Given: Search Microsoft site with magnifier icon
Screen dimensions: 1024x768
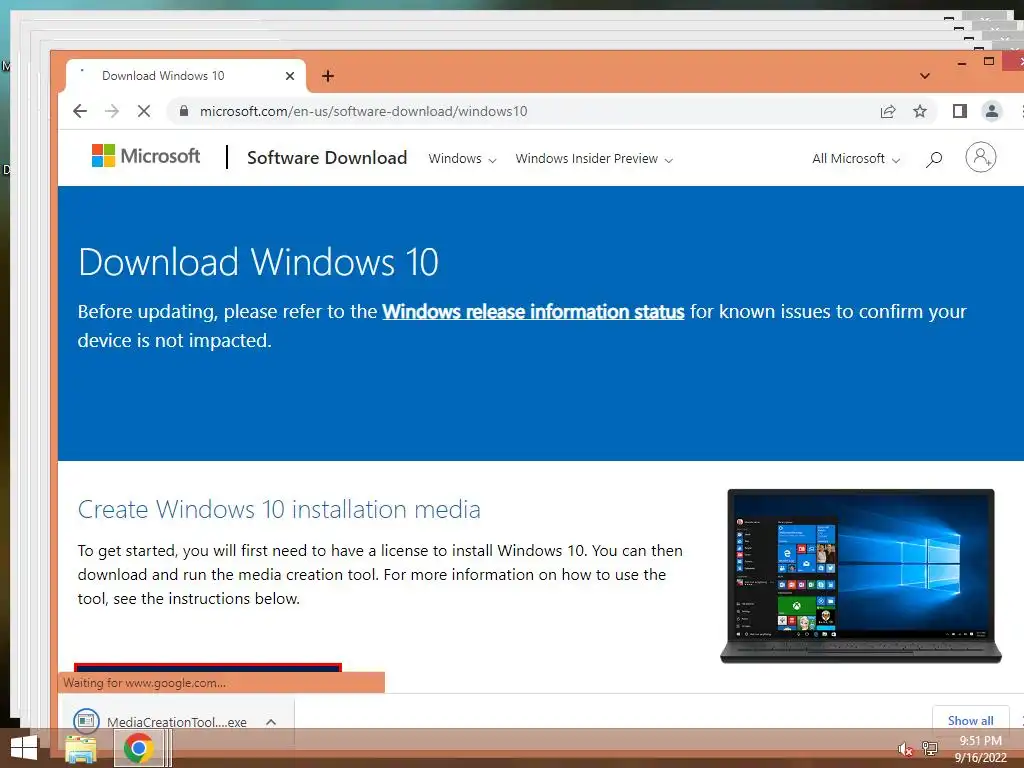Looking at the screenshot, I should (934, 159).
